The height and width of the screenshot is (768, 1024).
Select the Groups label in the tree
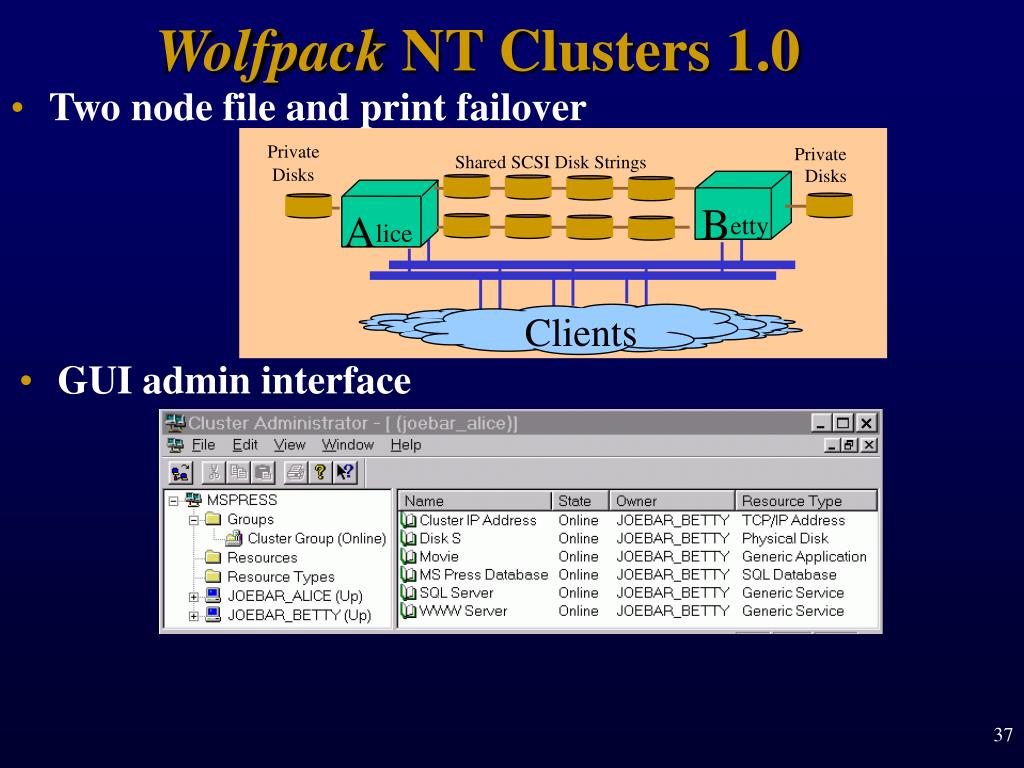point(250,519)
